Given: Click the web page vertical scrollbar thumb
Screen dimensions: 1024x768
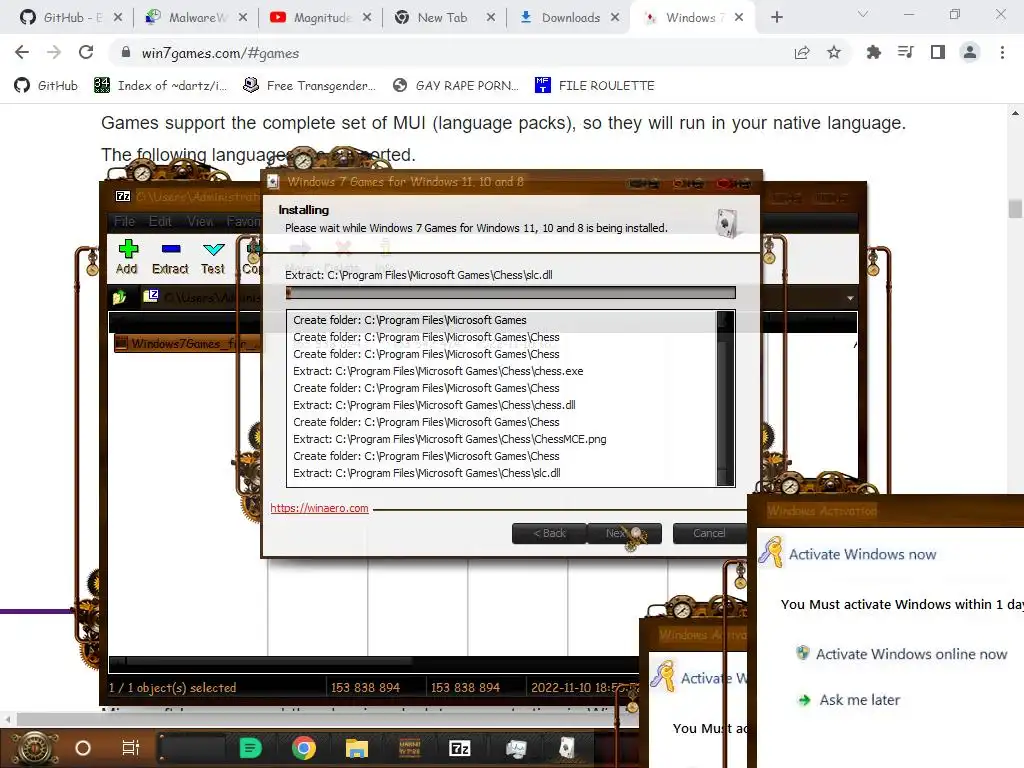Looking at the screenshot, I should coord(1015,208).
